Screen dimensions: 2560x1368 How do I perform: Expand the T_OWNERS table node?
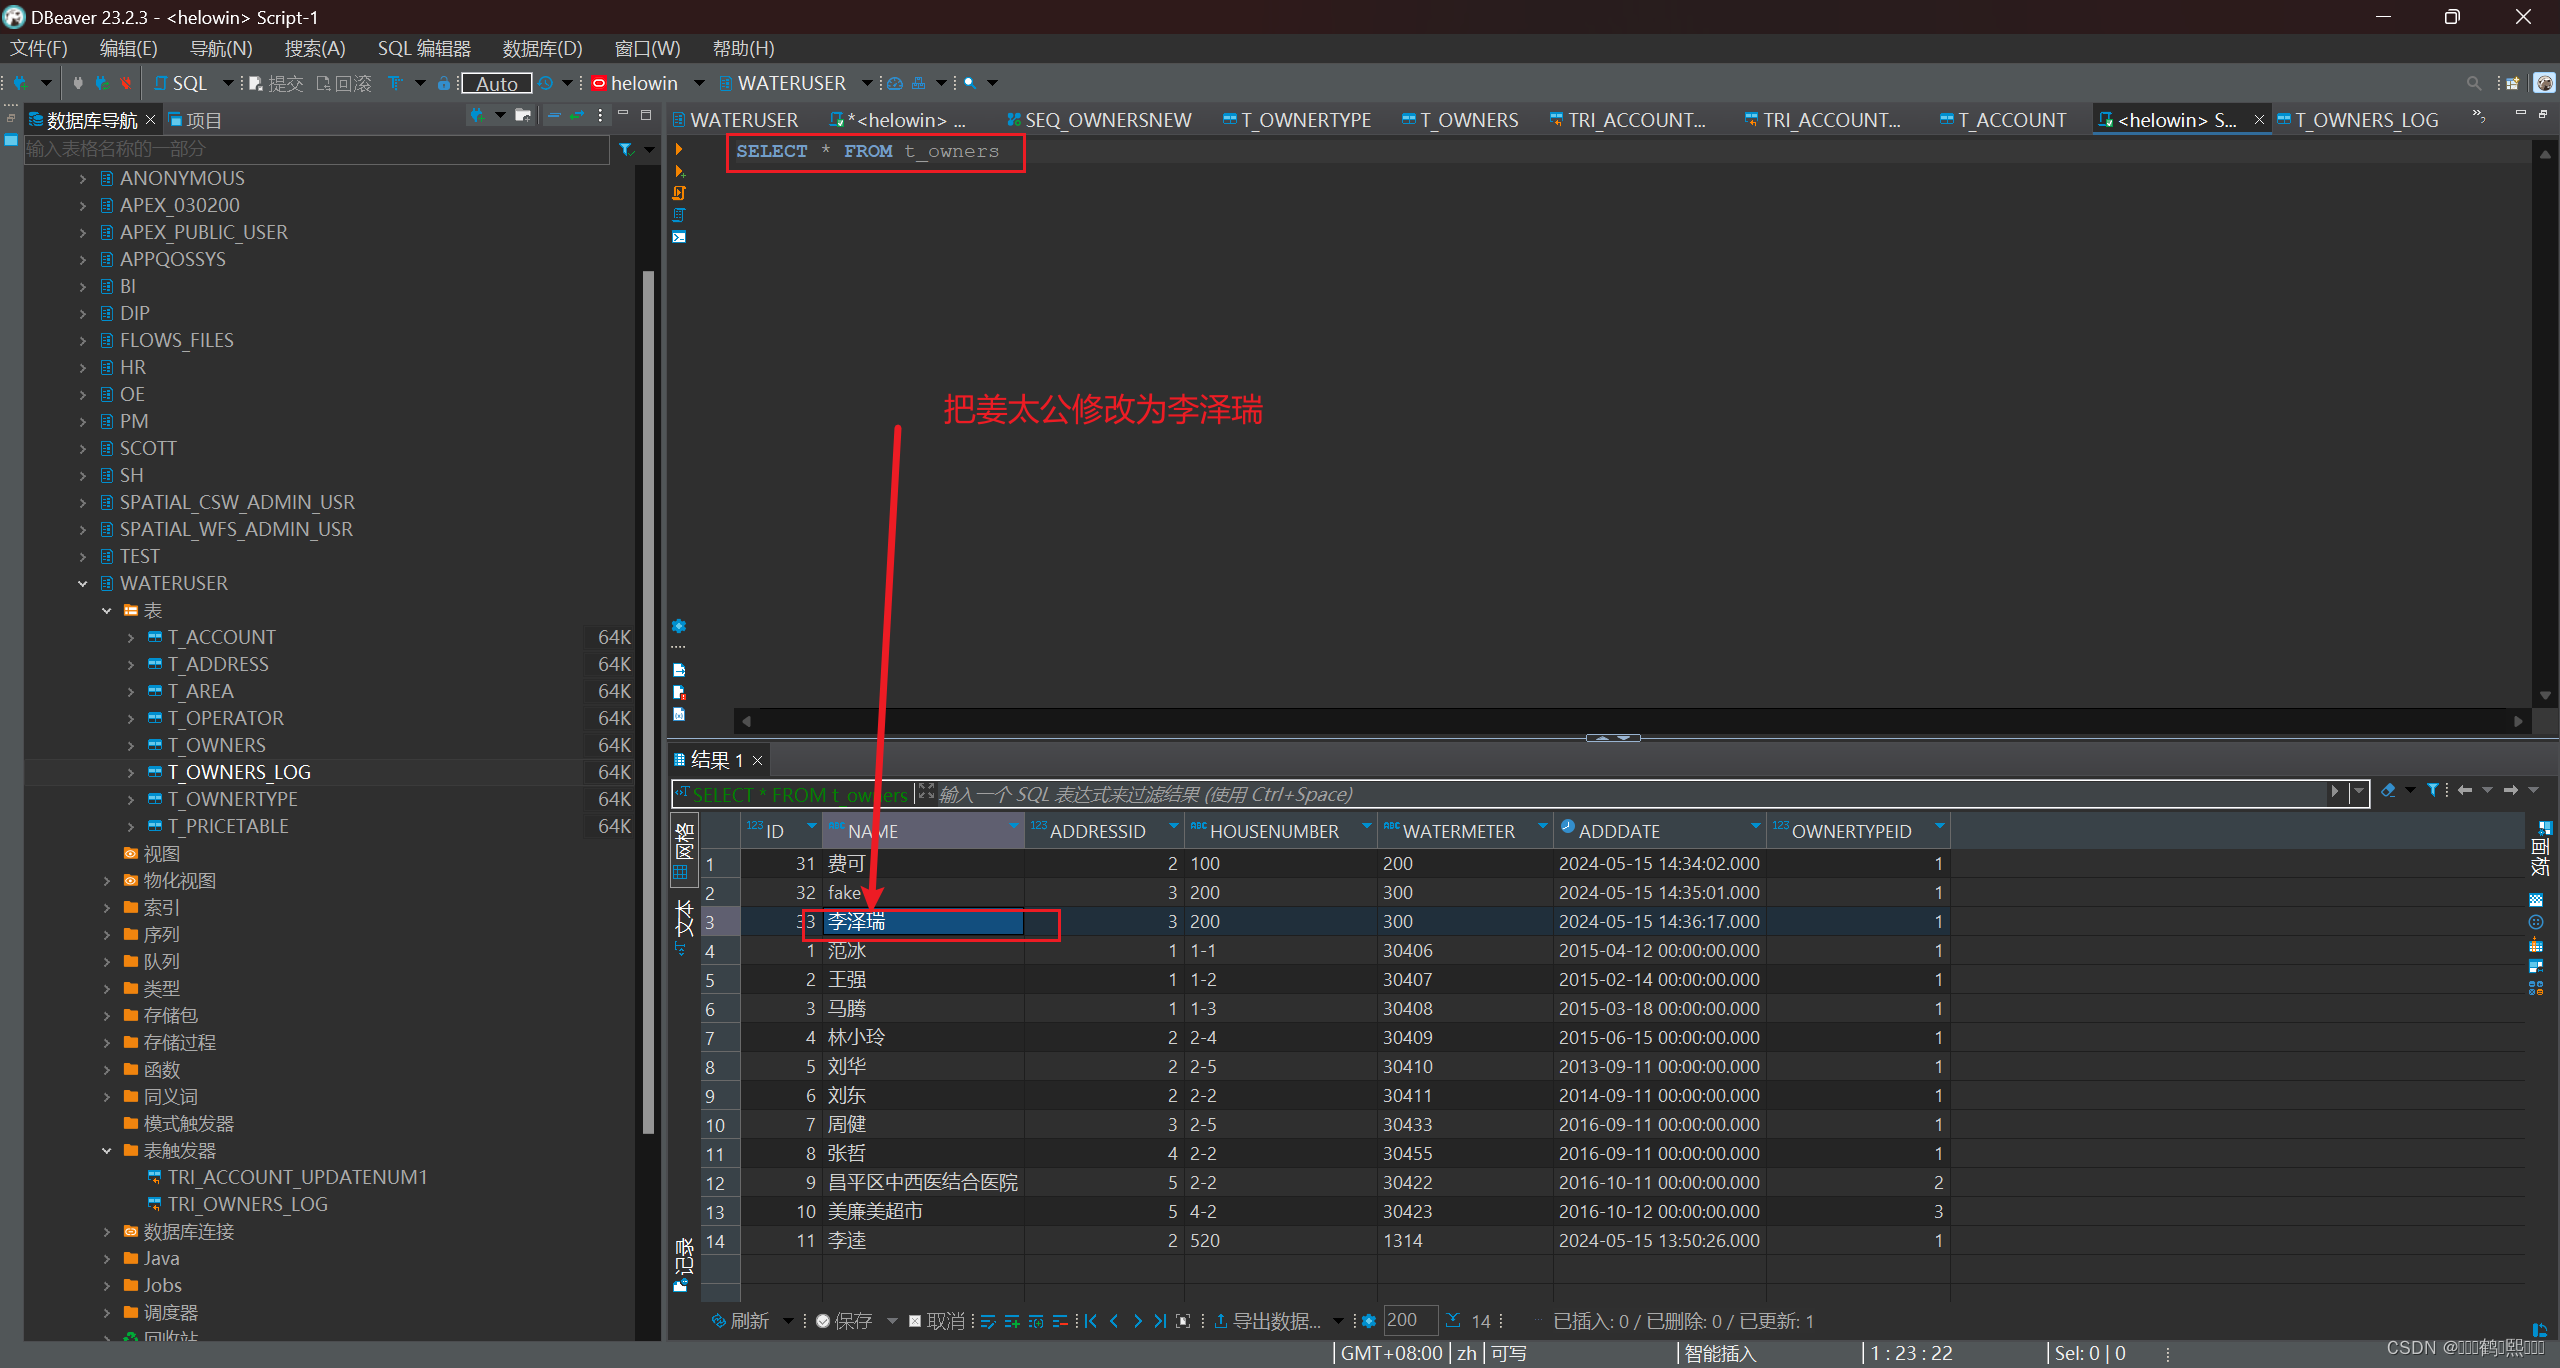point(131,746)
